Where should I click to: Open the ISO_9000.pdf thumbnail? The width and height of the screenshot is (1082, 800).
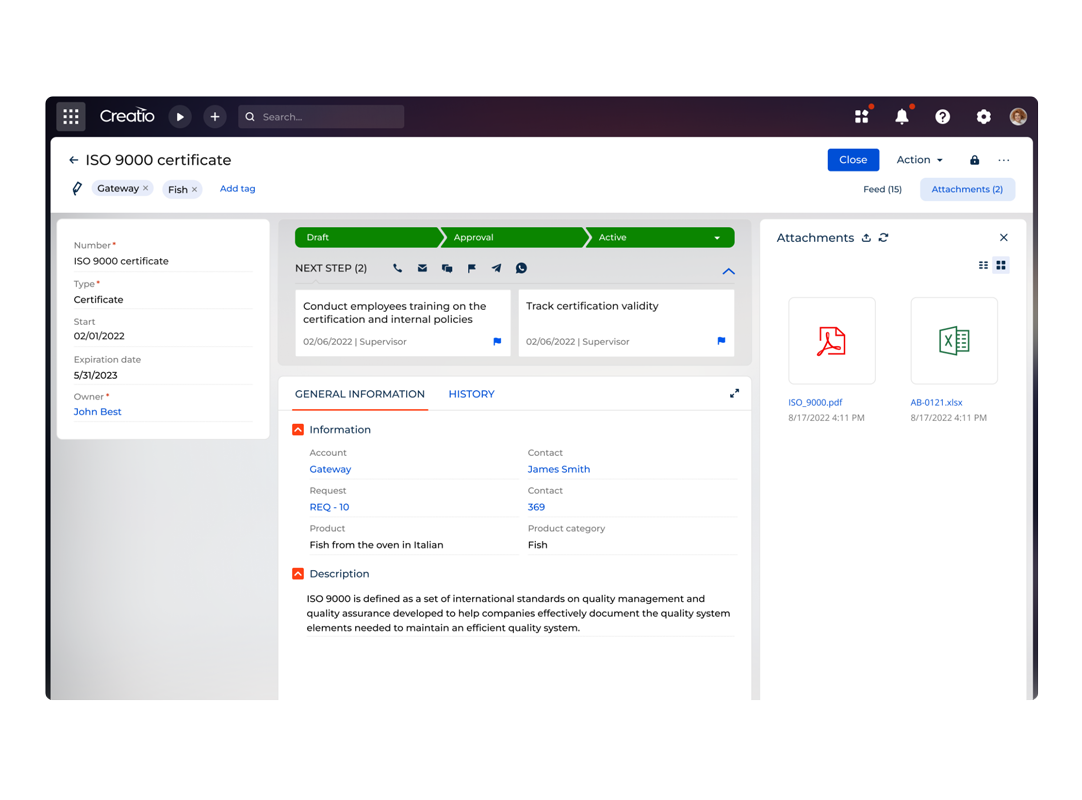point(831,341)
